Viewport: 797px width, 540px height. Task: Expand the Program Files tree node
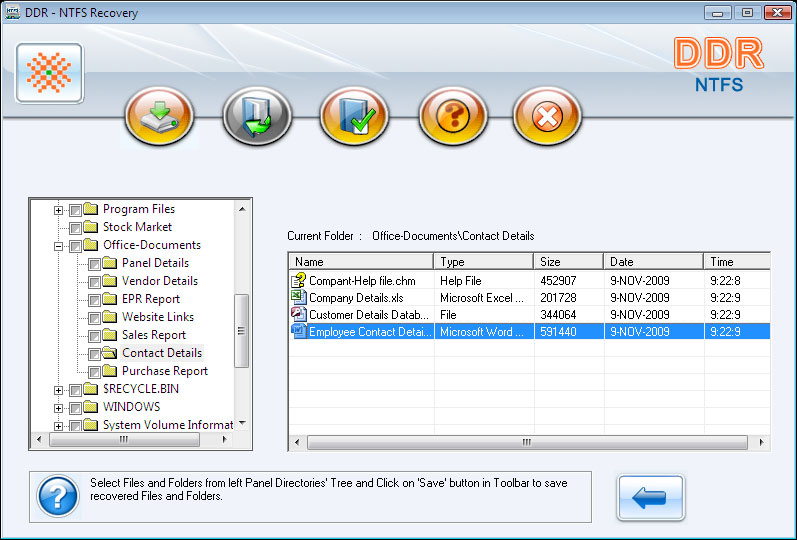[x=58, y=210]
